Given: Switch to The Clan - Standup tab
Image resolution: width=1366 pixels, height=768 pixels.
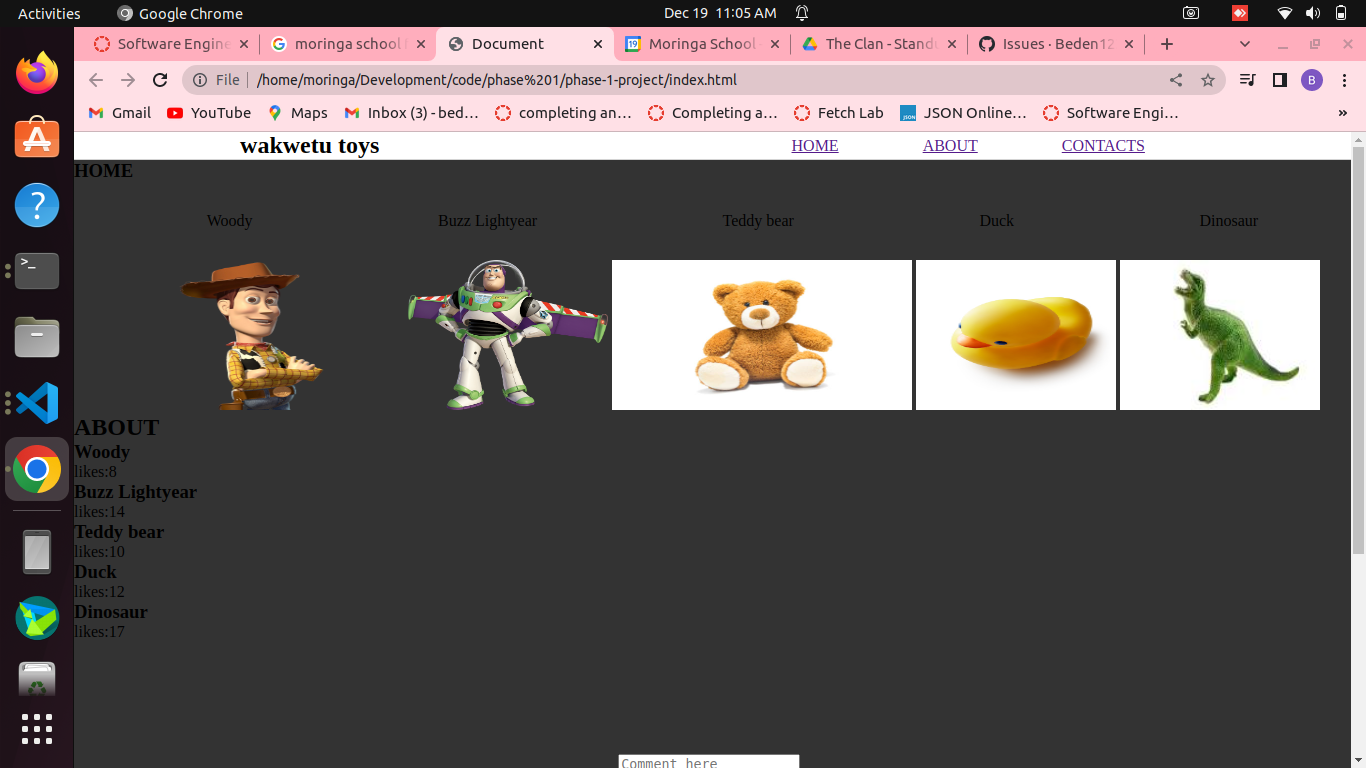Looking at the screenshot, I should (x=880, y=44).
